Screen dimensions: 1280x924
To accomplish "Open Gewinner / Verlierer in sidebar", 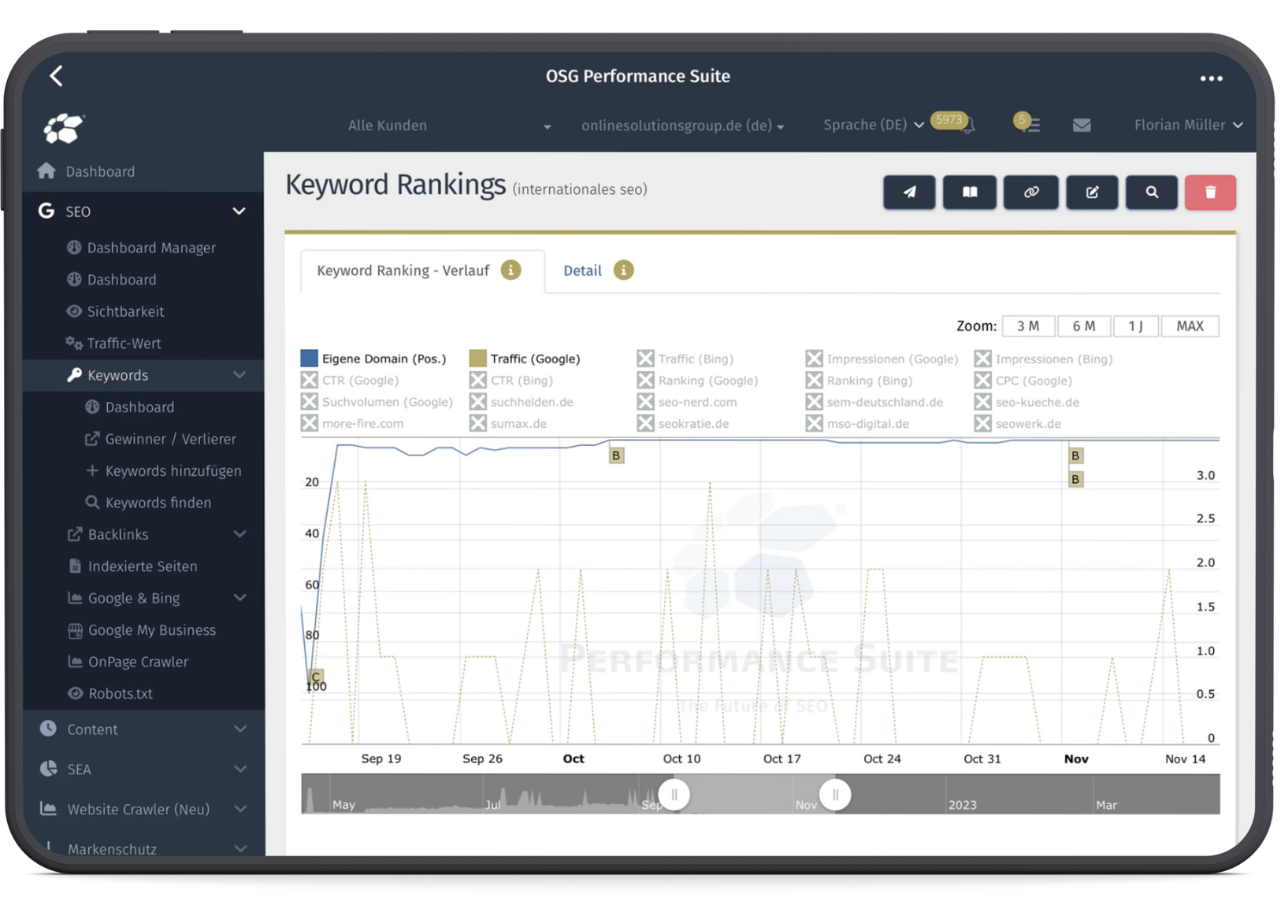I will point(171,438).
